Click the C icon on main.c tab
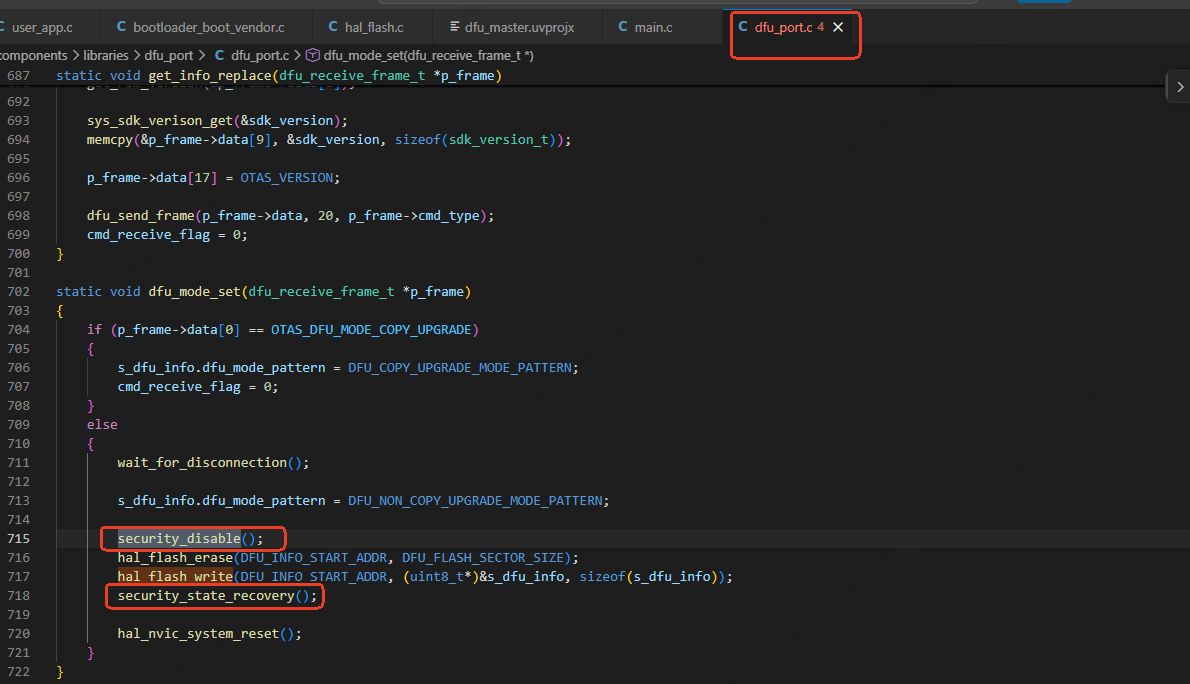The height and width of the screenshot is (684, 1190). pos(623,27)
